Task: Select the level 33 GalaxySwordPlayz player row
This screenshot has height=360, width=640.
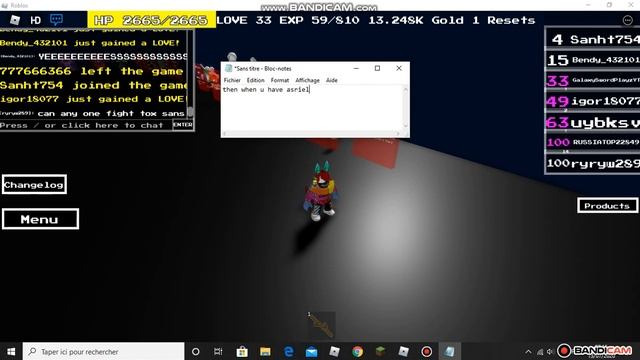Action: (593, 80)
